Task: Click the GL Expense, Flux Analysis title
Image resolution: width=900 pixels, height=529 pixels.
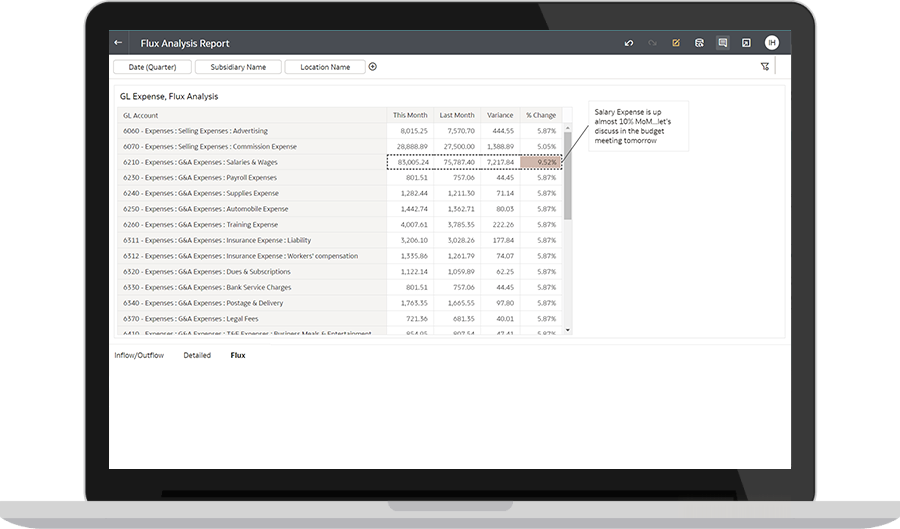Action: click(169, 96)
